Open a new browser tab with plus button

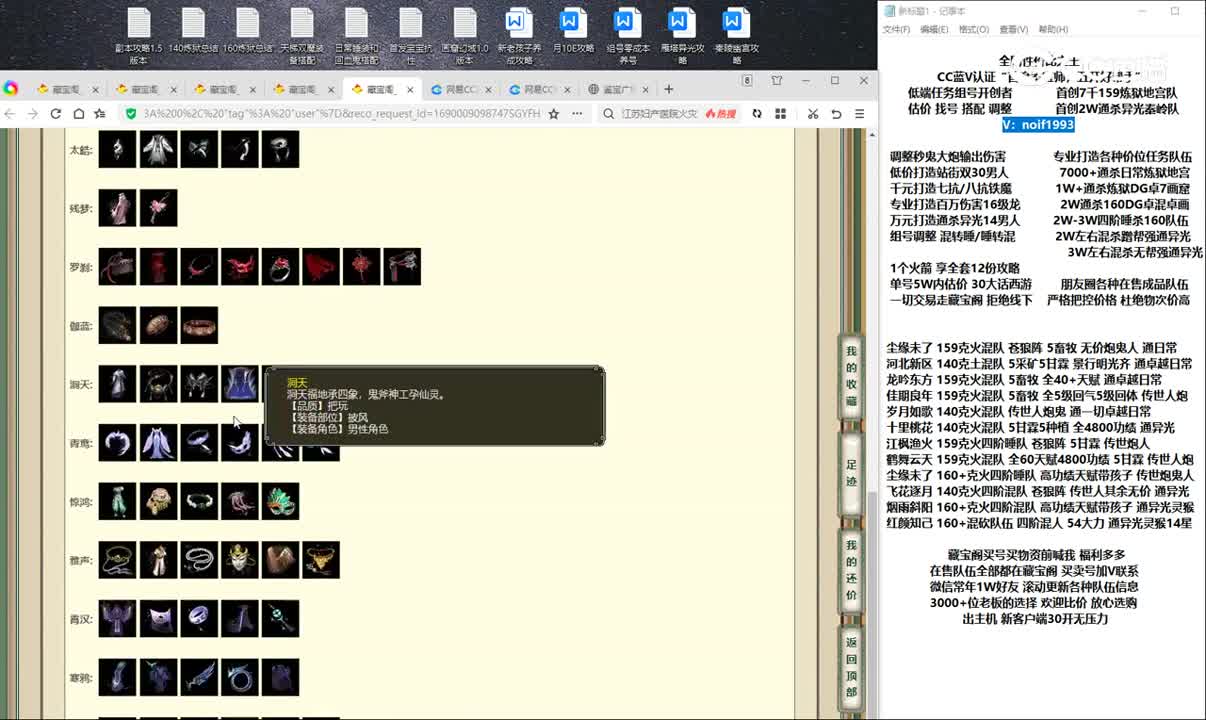pyautogui.click(x=668, y=89)
